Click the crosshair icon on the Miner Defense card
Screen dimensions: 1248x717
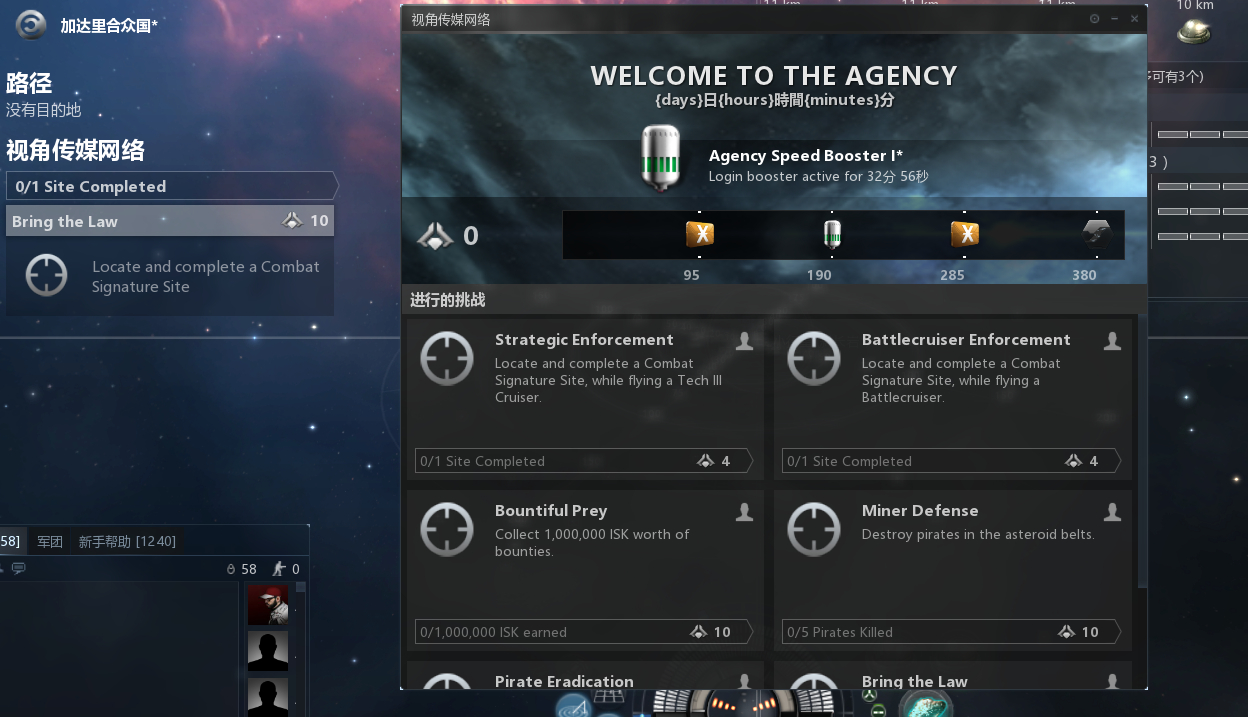click(x=814, y=529)
